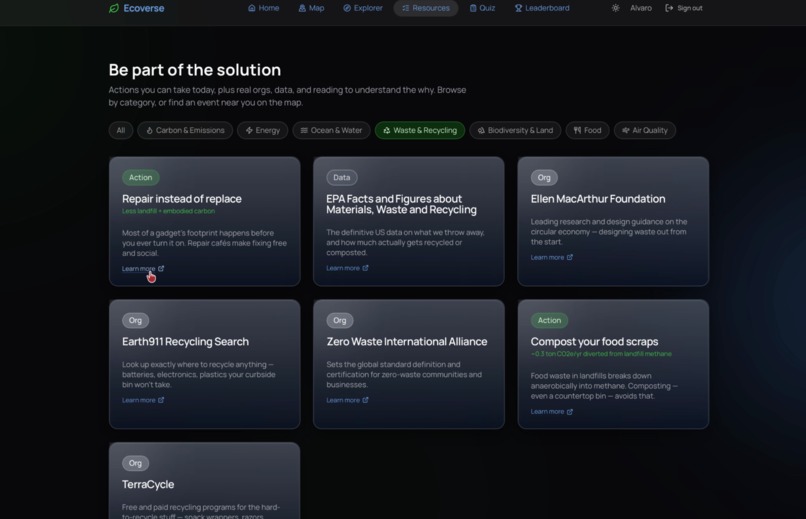The width and height of the screenshot is (806, 519).
Task: Click the flame icon on Carbon & Emissions
Action: tap(150, 131)
